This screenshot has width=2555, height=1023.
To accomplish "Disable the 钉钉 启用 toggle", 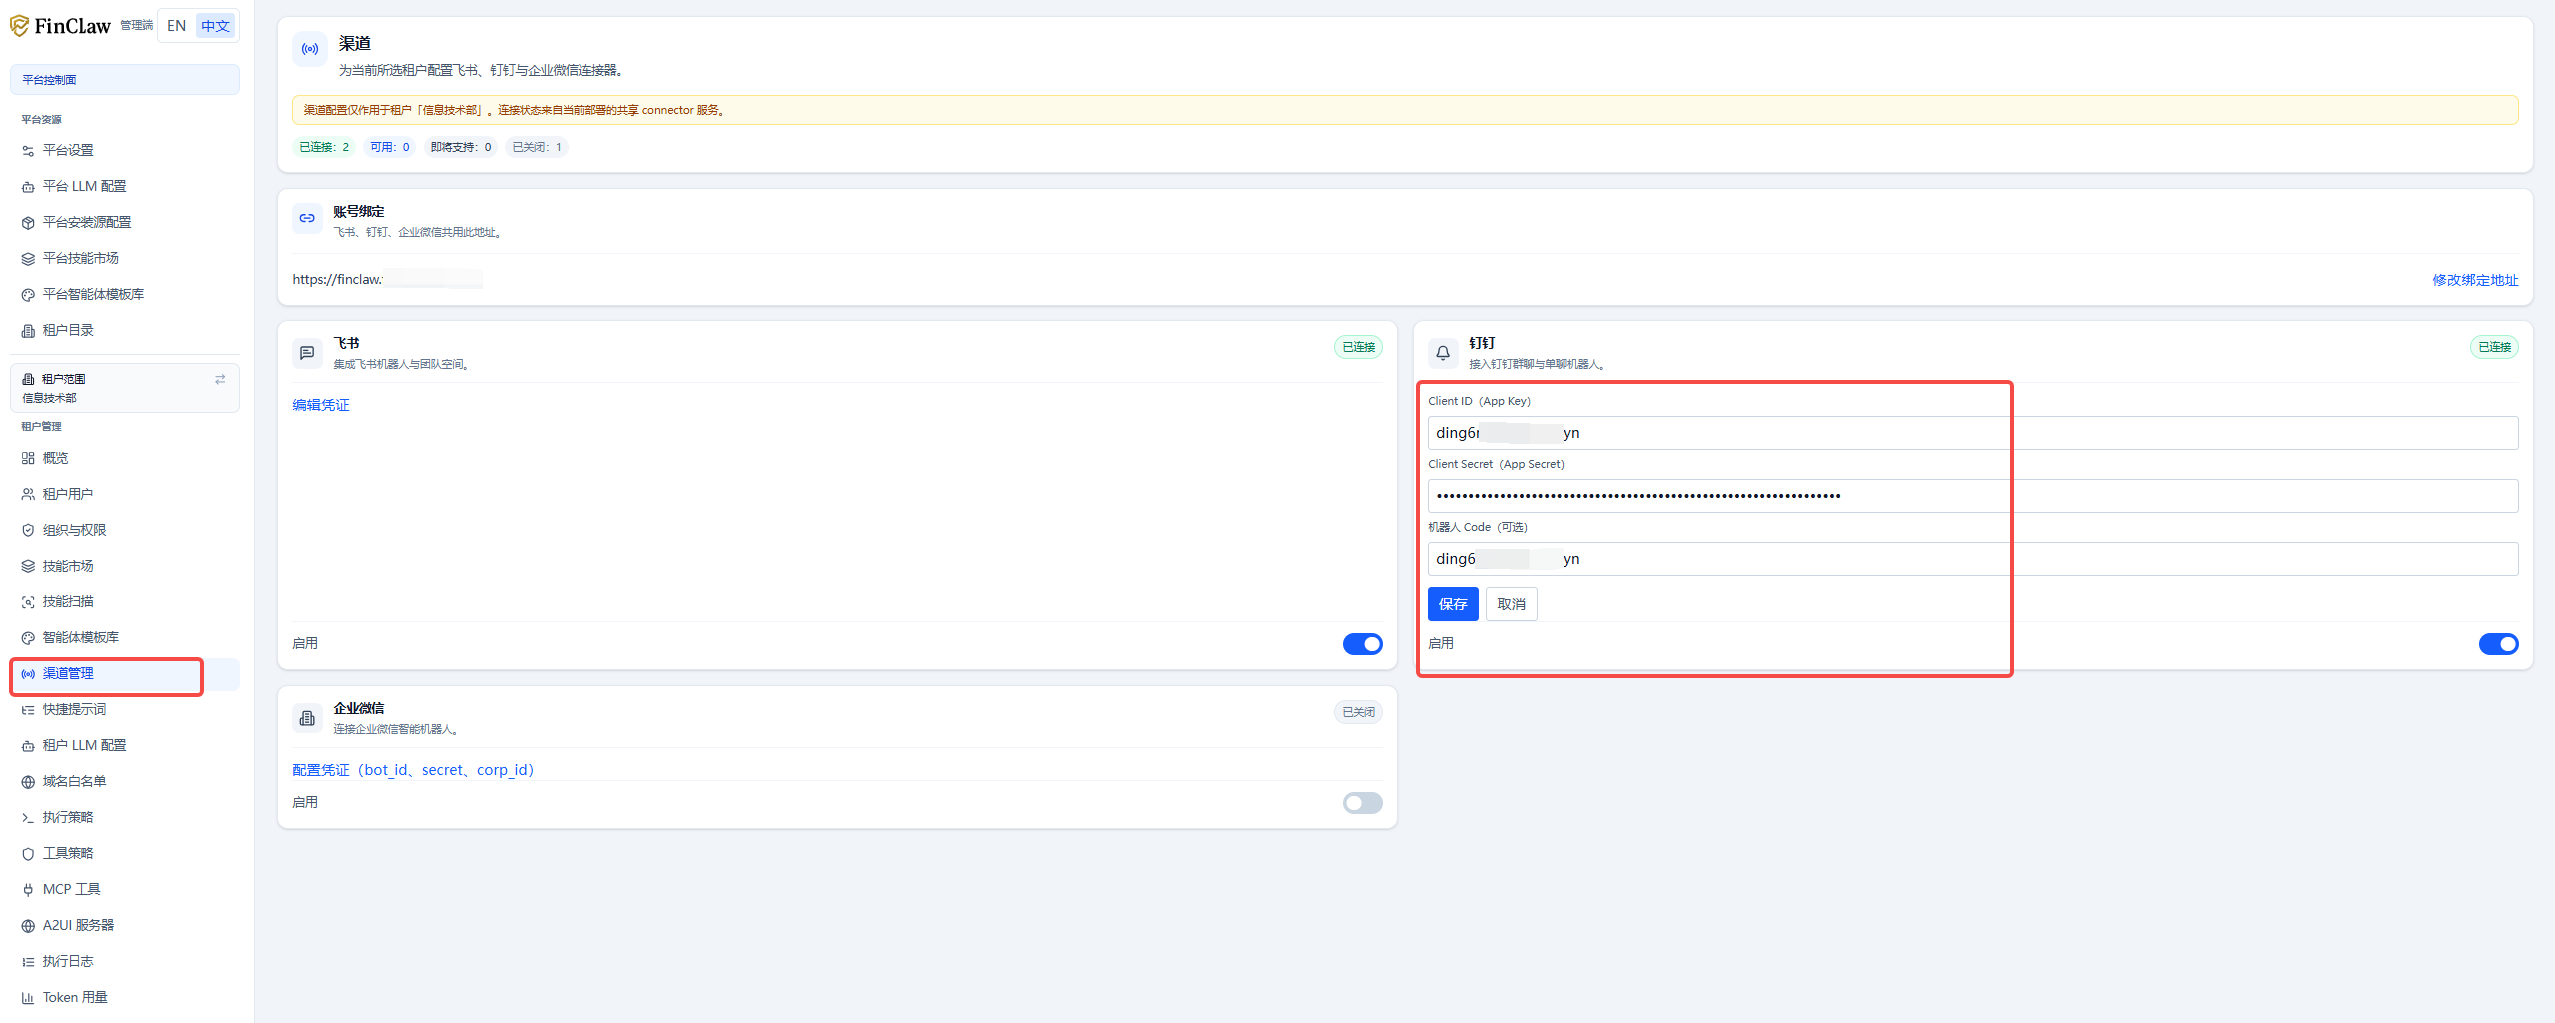I will point(2498,644).
